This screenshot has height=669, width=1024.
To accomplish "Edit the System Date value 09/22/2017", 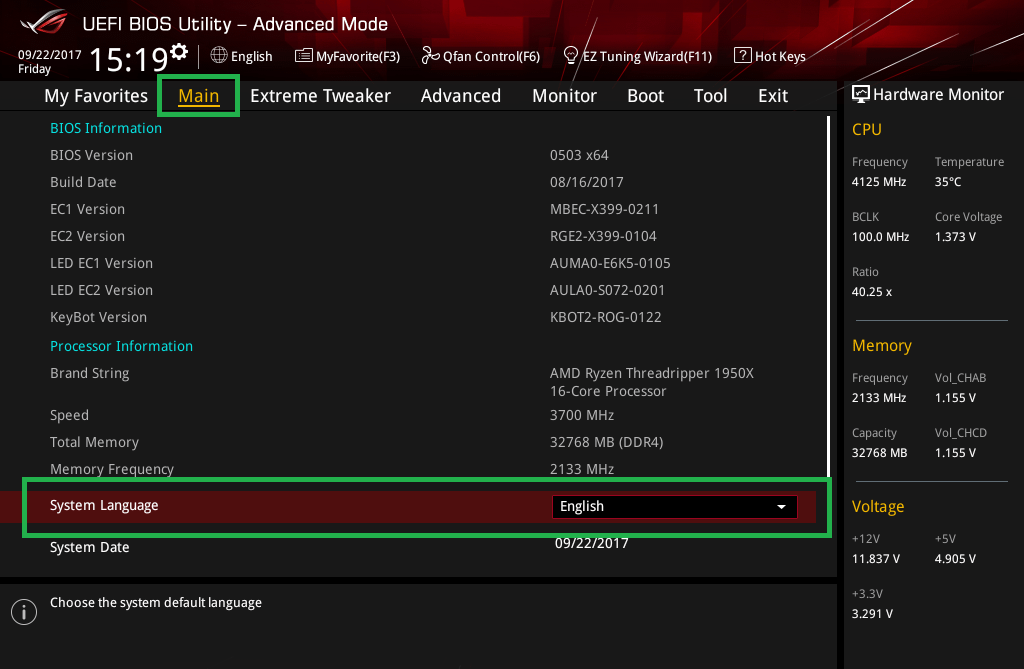I will [x=592, y=544].
